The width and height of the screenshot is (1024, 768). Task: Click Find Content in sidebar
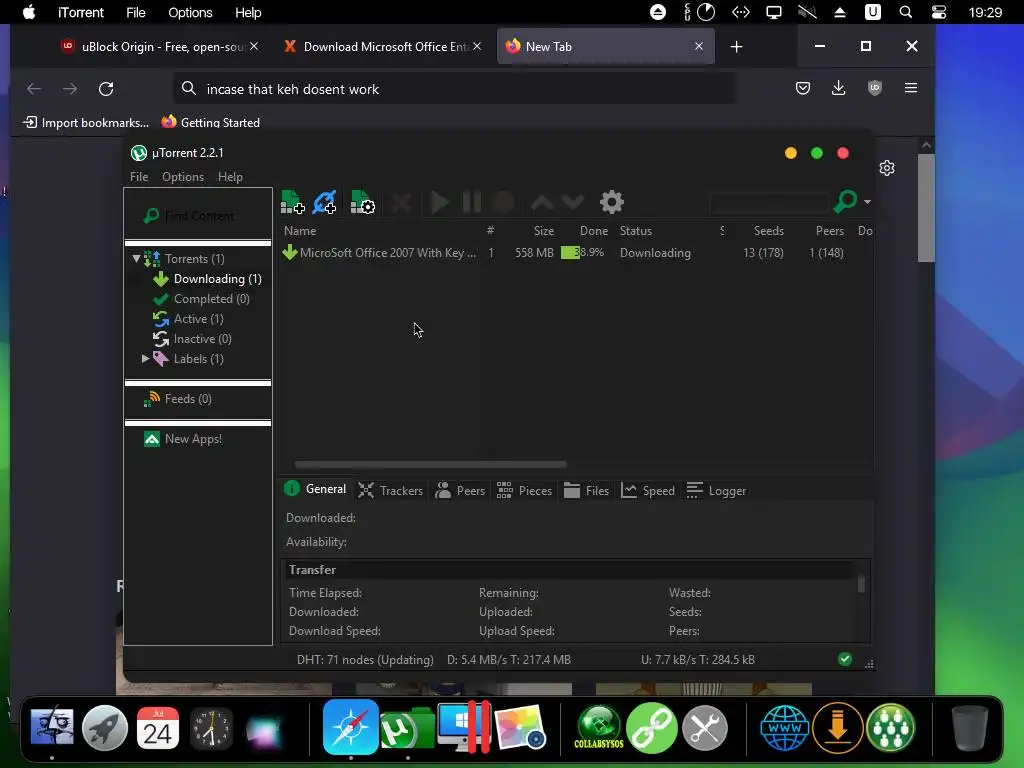199,216
